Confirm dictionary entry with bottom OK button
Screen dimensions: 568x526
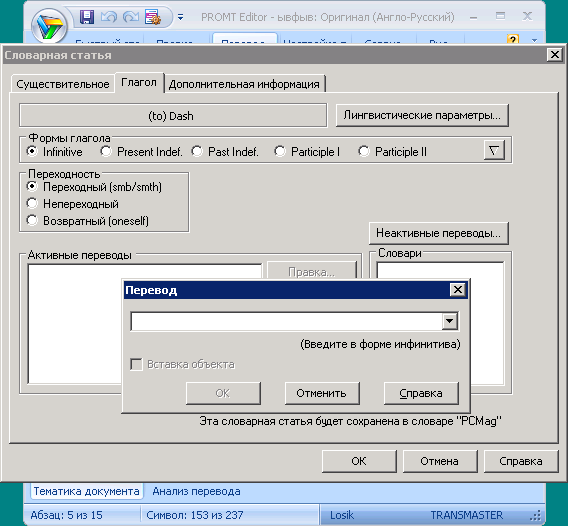coord(359,461)
